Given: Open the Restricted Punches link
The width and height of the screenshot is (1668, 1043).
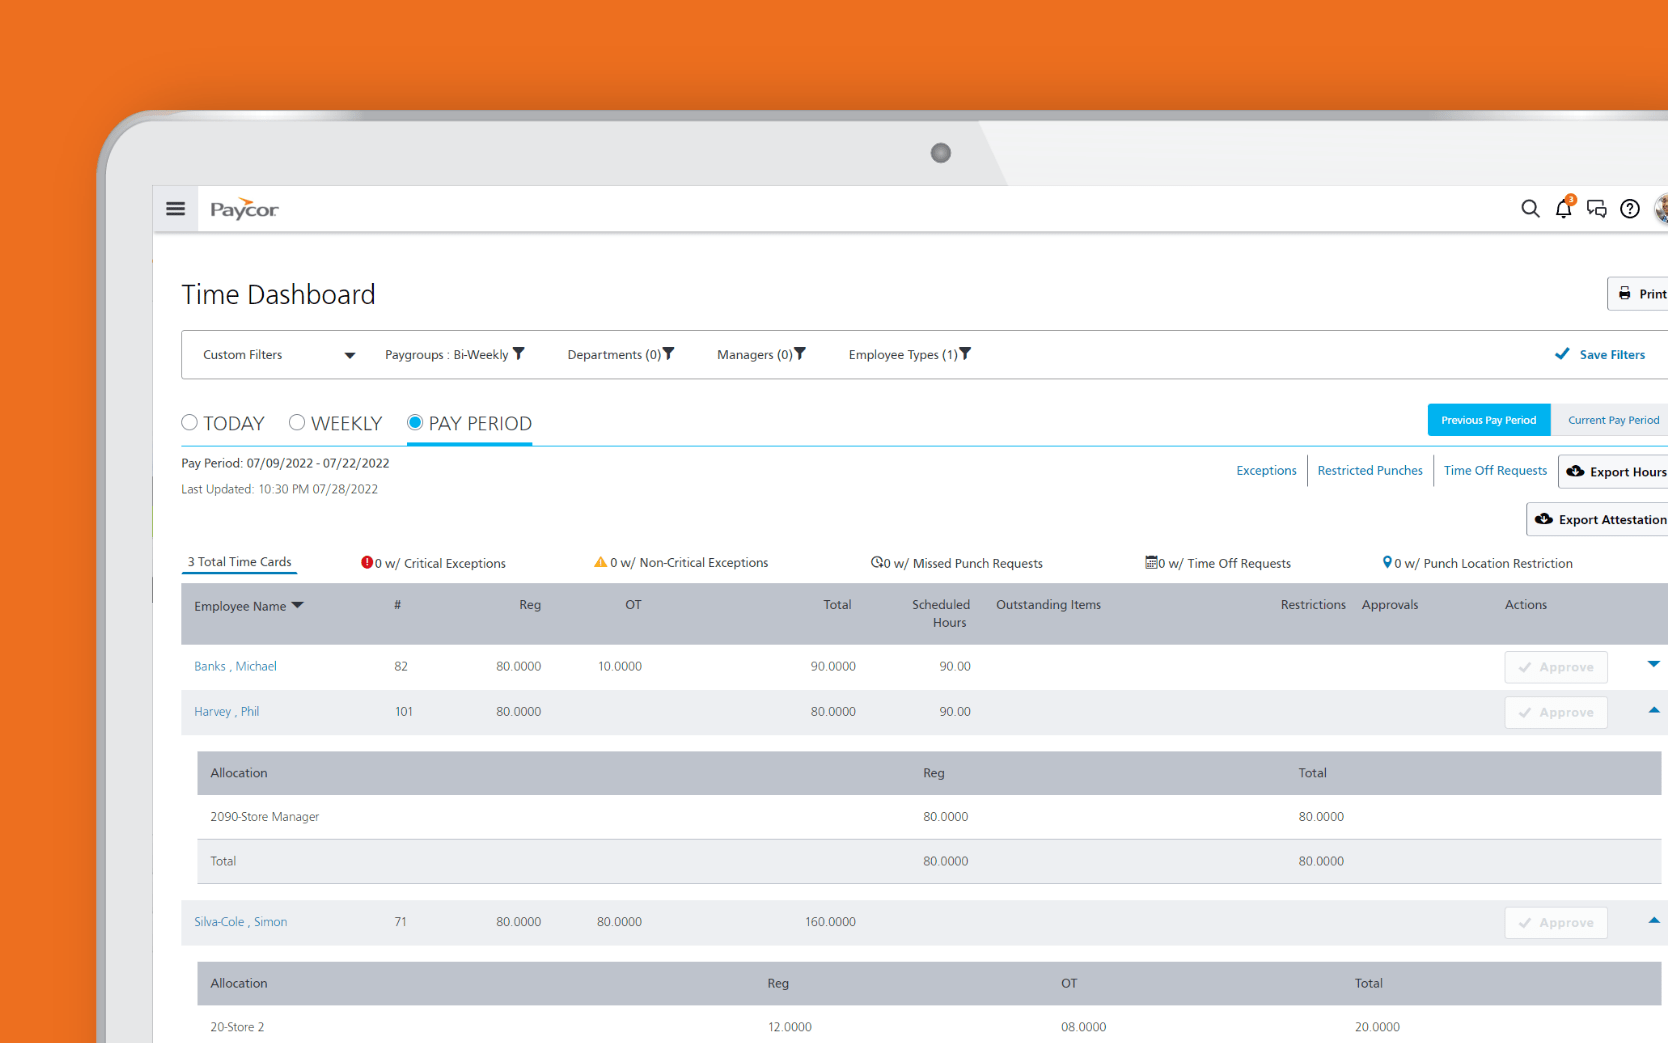Looking at the screenshot, I should 1370,470.
